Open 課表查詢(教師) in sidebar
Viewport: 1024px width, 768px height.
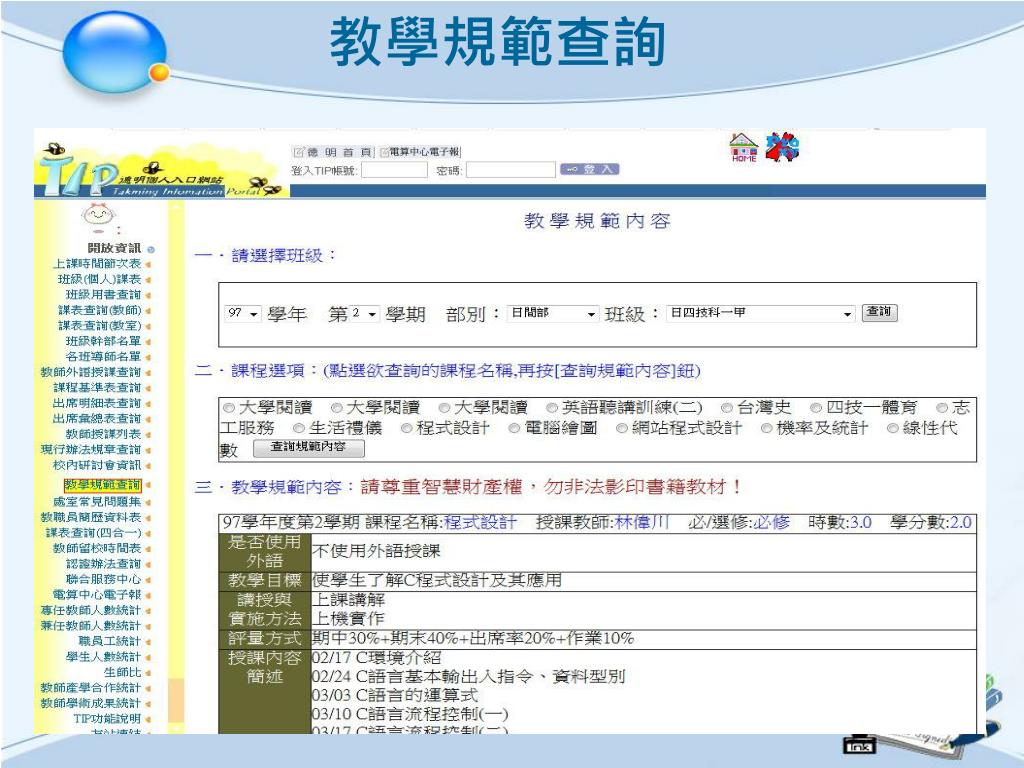coord(99,310)
